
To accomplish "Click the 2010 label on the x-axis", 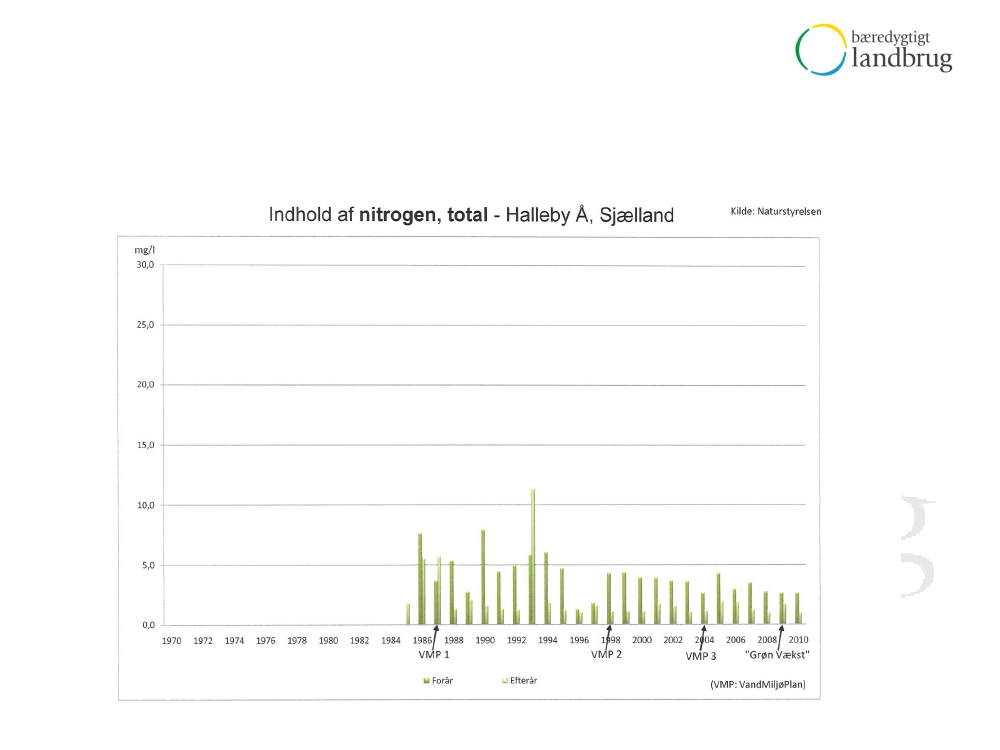I will tap(798, 640).
